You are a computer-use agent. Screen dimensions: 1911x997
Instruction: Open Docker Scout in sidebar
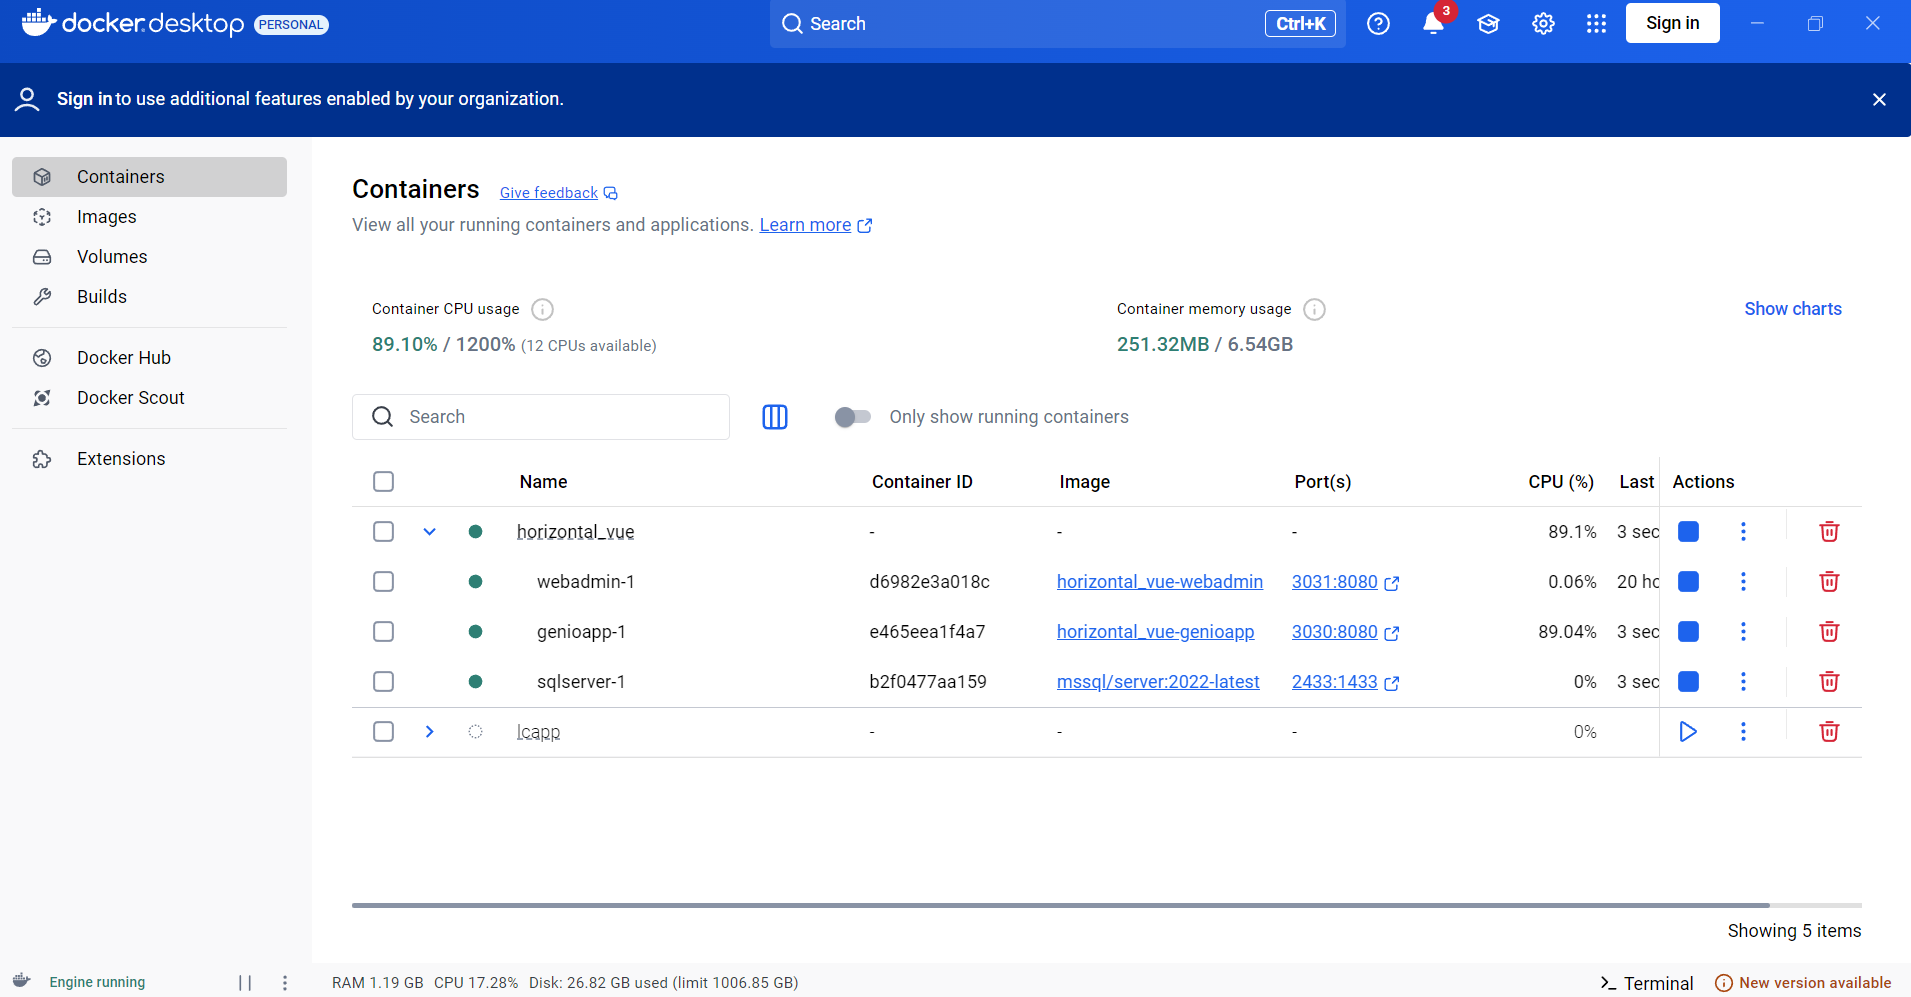(149, 398)
